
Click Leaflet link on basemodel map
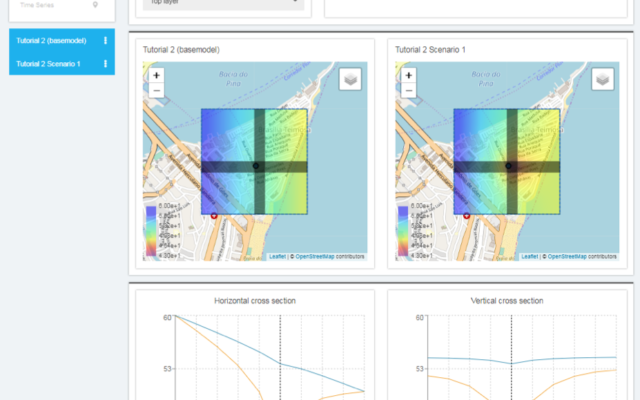pyautogui.click(x=277, y=257)
